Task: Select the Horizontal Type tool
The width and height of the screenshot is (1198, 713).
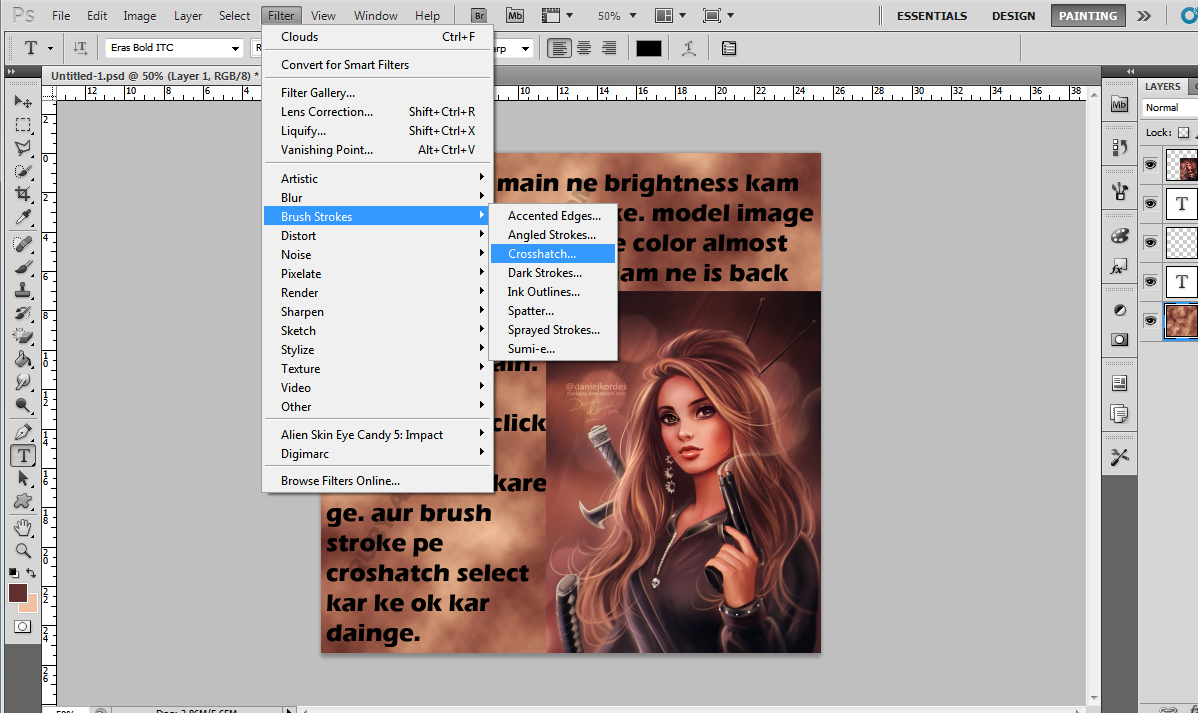Action: point(23,455)
